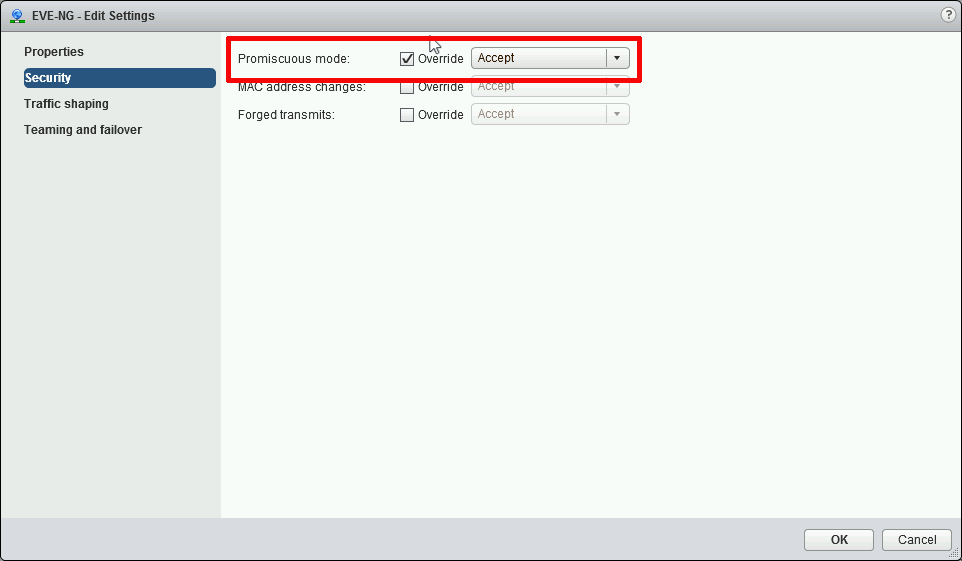The image size is (962, 561).
Task: Click the OK button
Action: tap(839, 540)
